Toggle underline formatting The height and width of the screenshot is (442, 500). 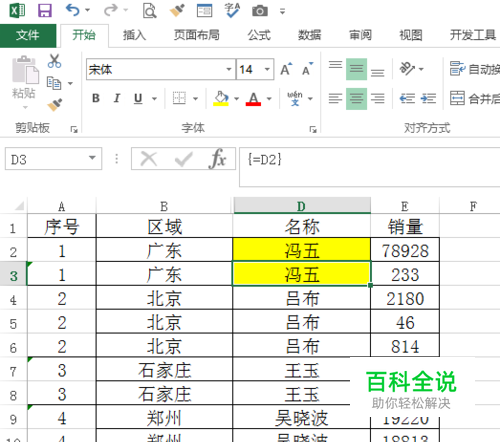(138, 98)
